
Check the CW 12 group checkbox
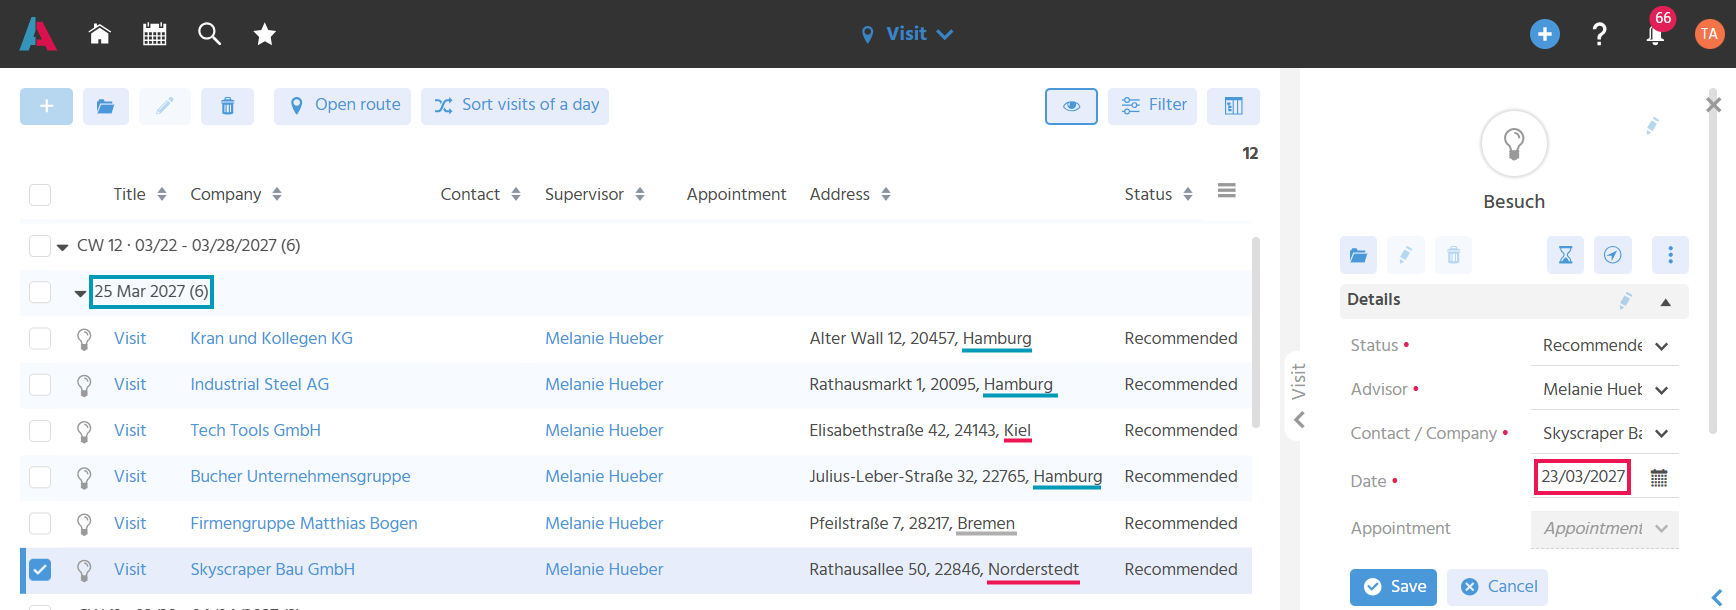pyautogui.click(x=40, y=245)
